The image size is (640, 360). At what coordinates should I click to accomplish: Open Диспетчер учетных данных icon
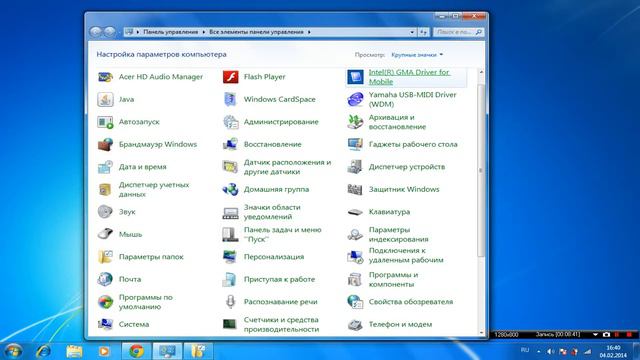click(105, 189)
